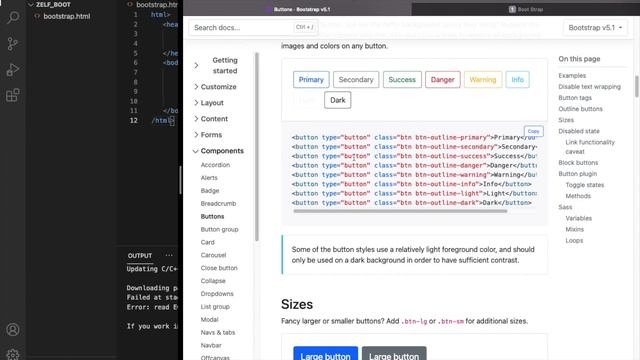Select the OUTPUT panel tab
Screen dimensions: 640x360
pos(140,256)
